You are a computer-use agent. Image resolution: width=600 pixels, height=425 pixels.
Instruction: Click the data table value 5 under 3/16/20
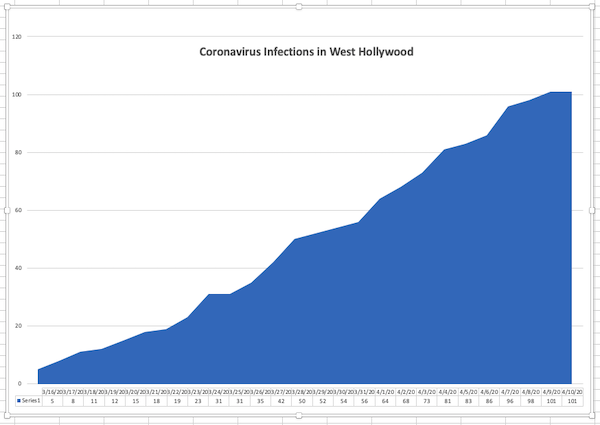52,401
